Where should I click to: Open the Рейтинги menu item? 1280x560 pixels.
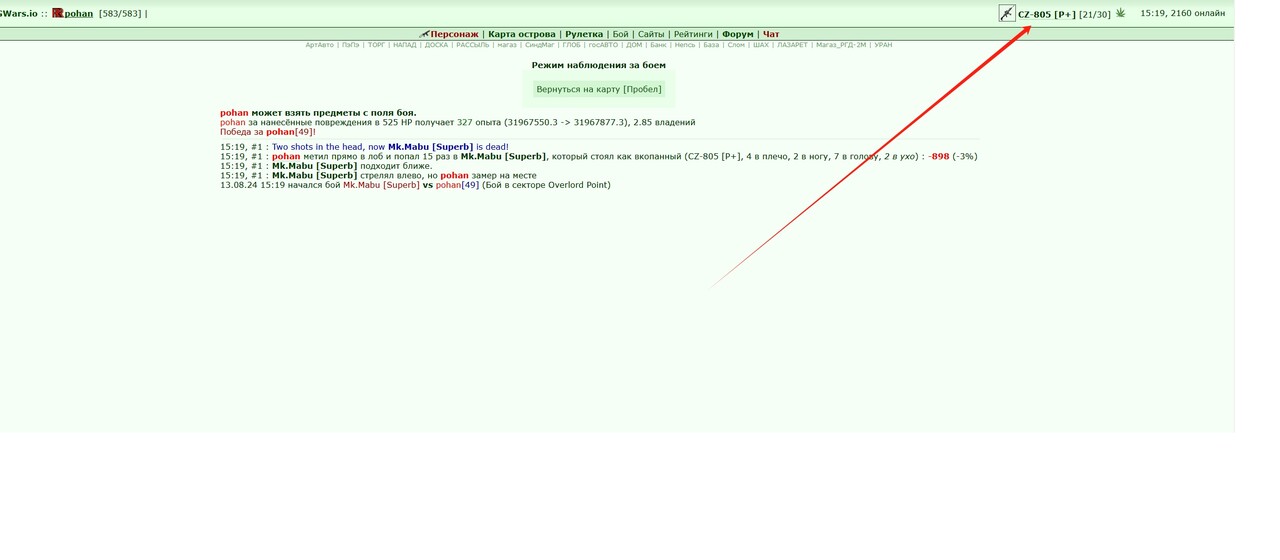pos(693,34)
